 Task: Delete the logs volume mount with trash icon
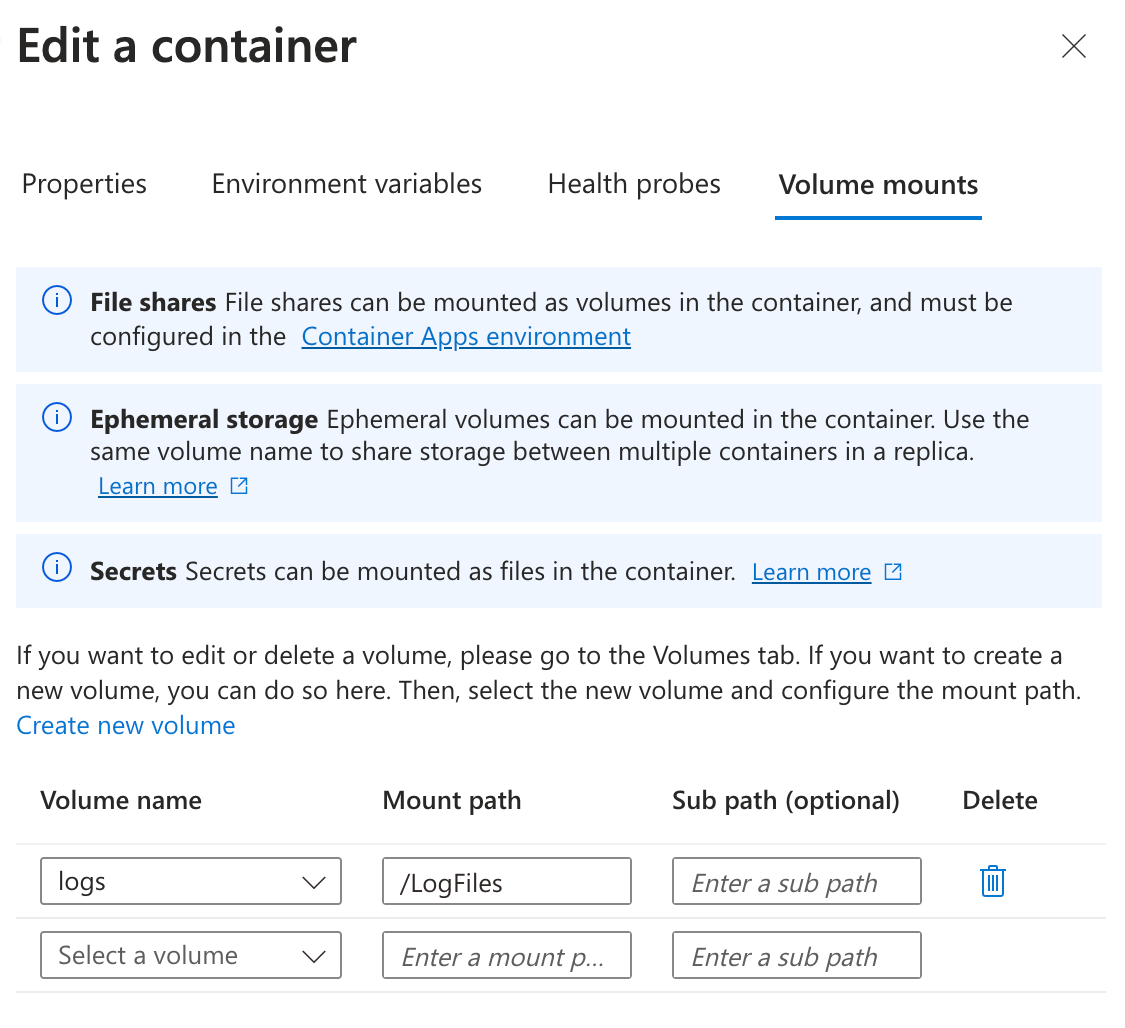992,881
